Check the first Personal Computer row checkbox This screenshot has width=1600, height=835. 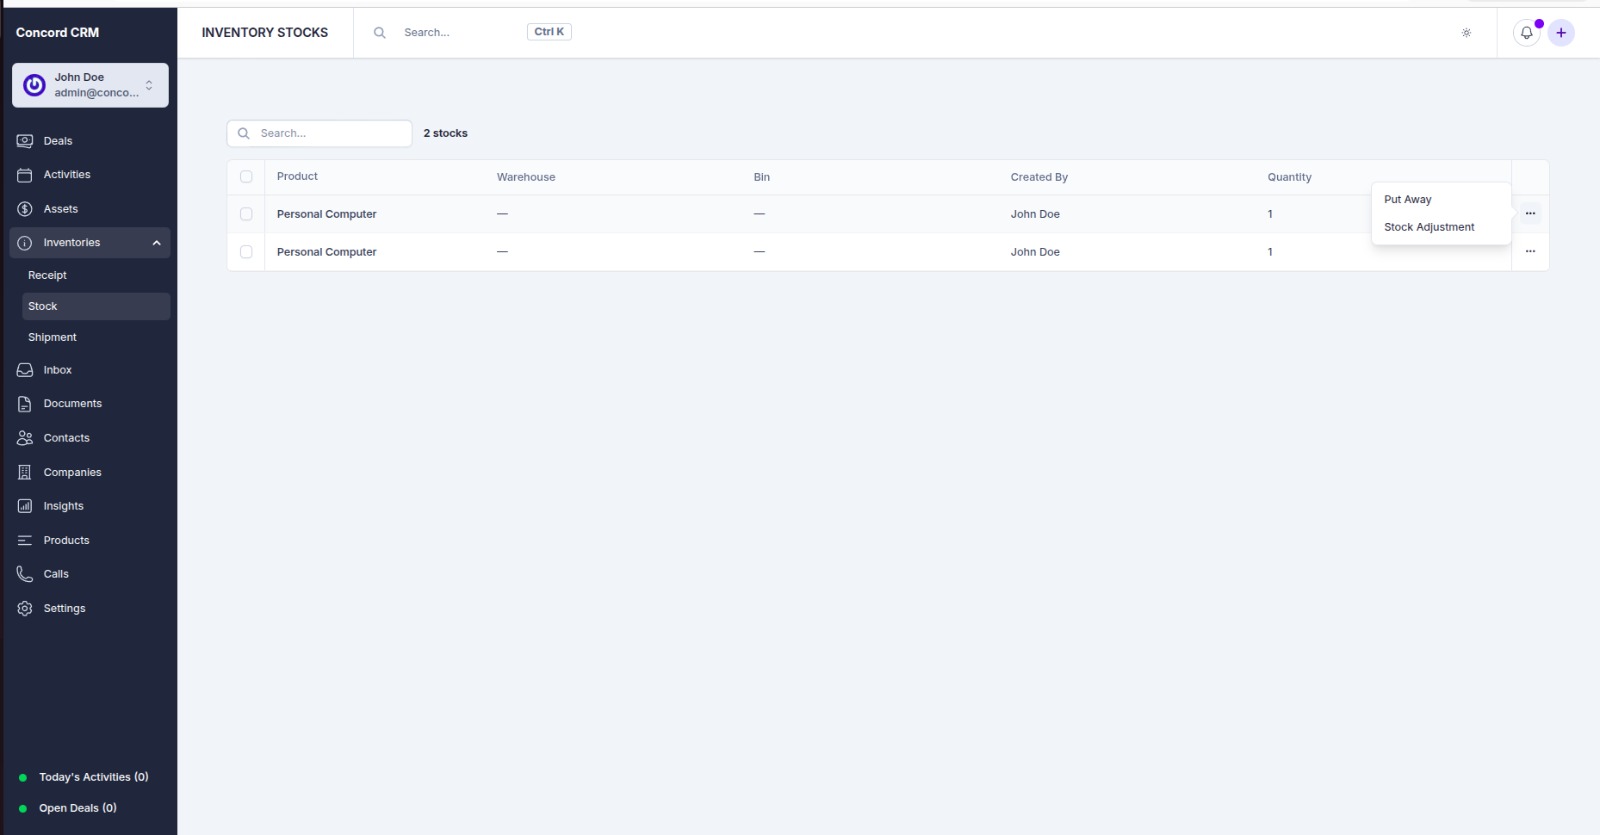pos(246,214)
